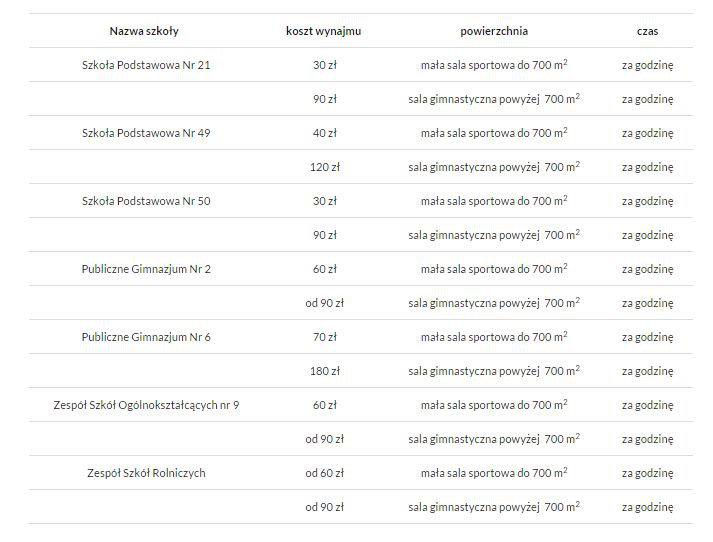Click the 40 zł price cell
This screenshot has height=542, width=713.
coord(325,133)
